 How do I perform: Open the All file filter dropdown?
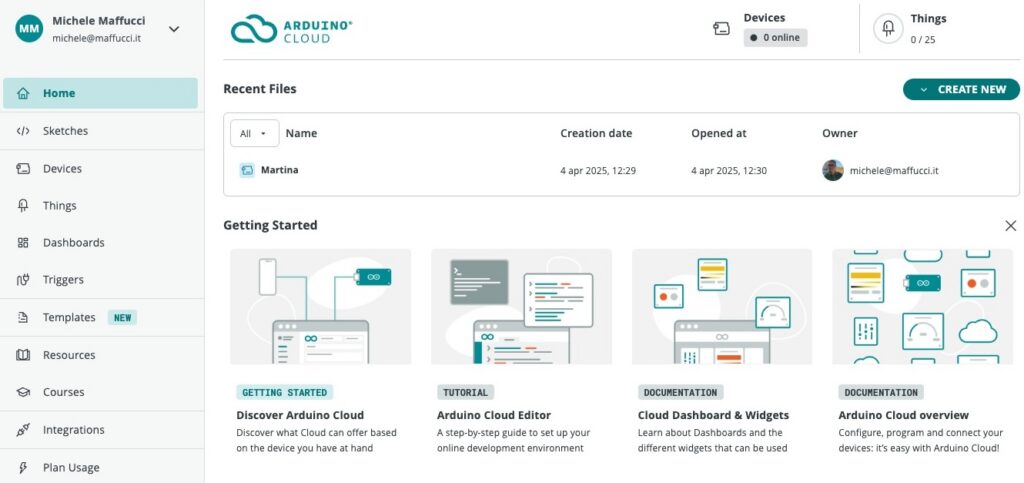(254, 133)
